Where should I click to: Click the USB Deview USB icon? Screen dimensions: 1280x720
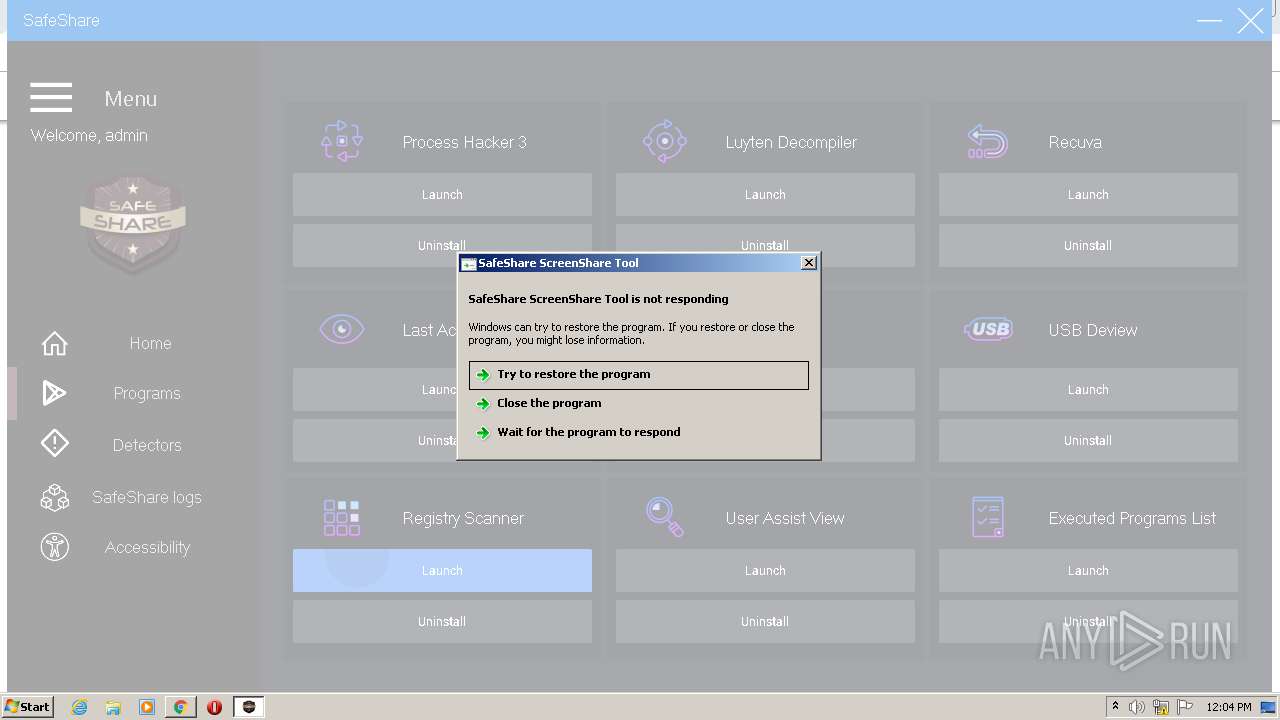click(988, 329)
